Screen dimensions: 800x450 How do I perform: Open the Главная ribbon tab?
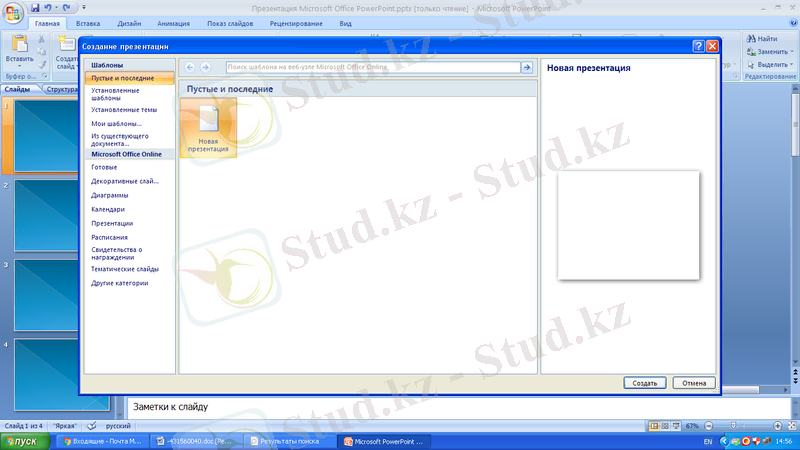pos(47,23)
